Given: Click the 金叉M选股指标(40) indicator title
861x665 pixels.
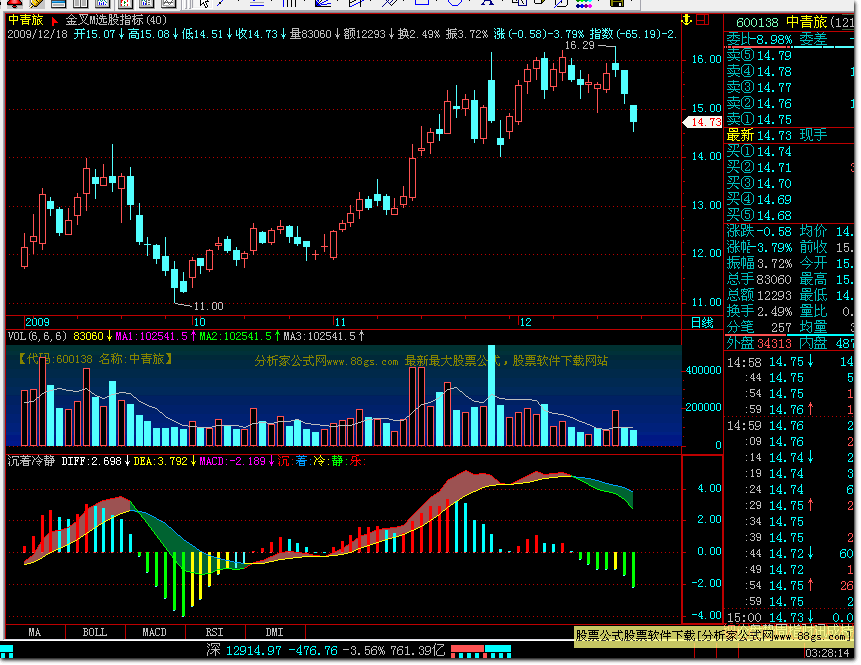Looking at the screenshot, I should click(116, 20).
